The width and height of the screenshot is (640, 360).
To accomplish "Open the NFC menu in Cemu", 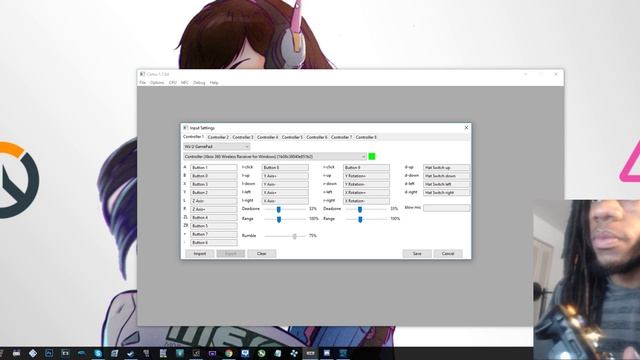I will [185, 83].
